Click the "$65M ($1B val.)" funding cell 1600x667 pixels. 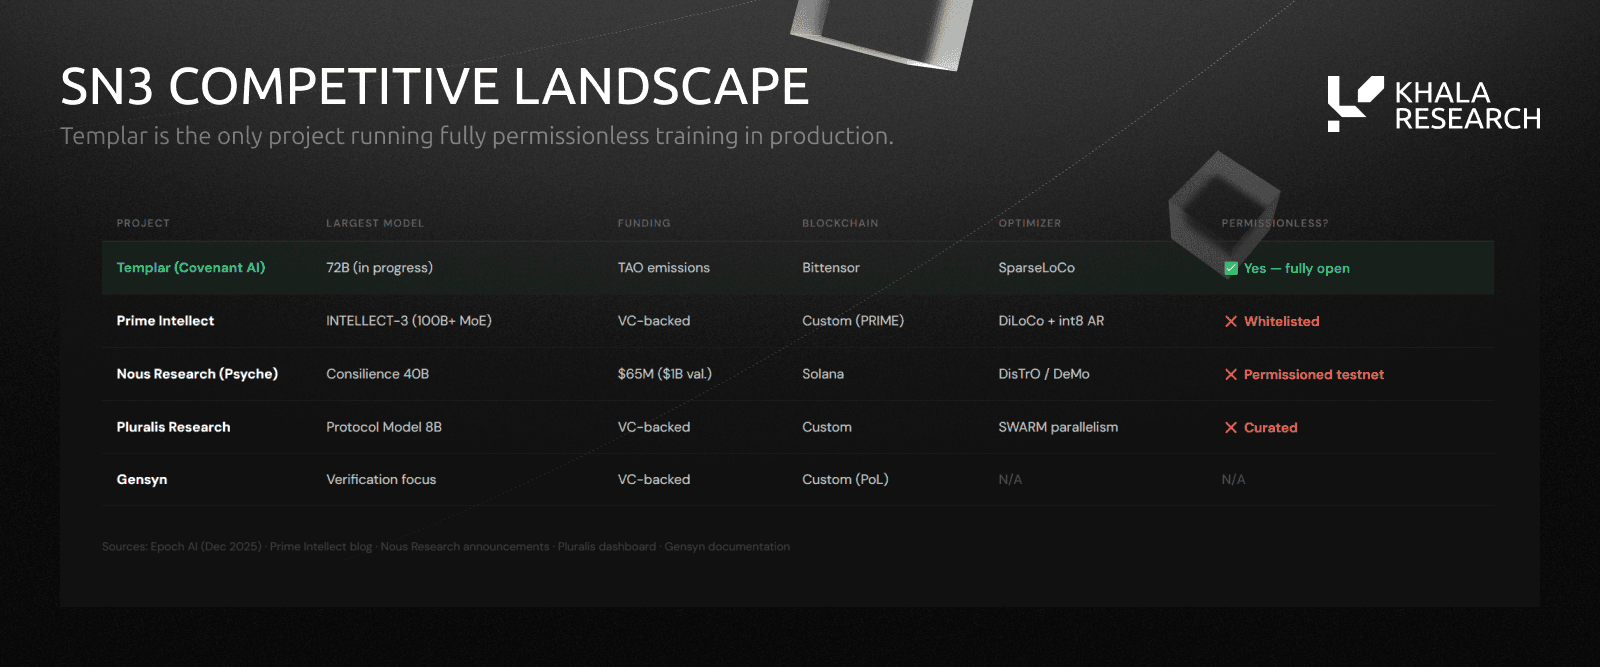665,373
